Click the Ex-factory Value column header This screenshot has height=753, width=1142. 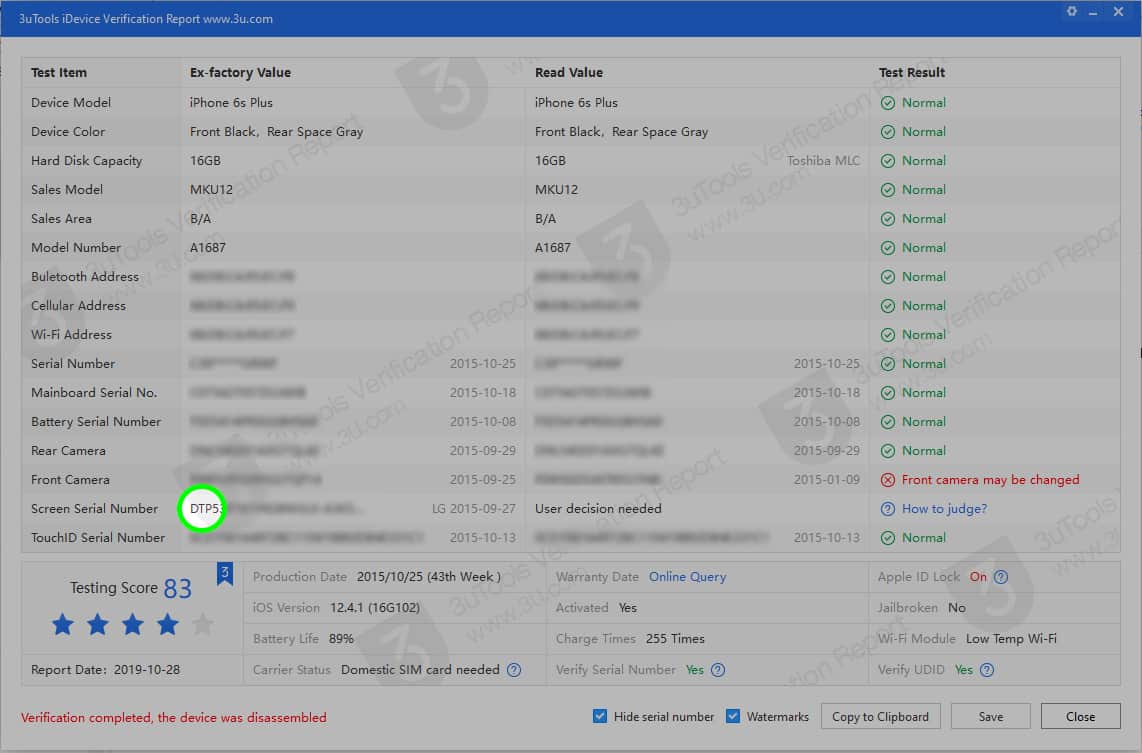click(240, 73)
